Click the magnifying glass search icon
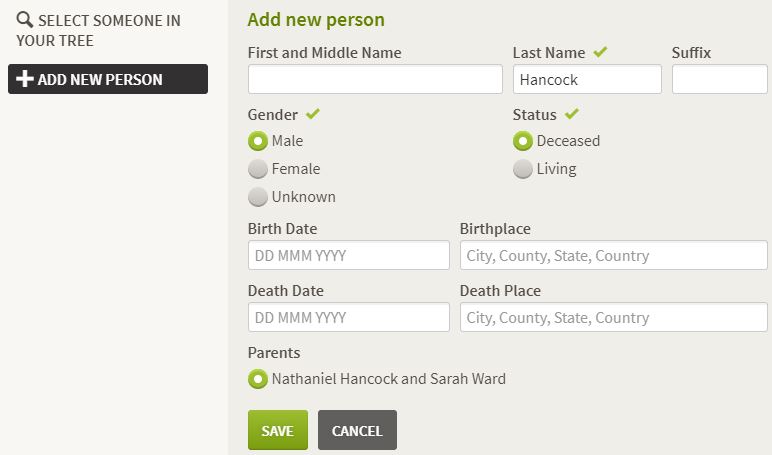The width and height of the screenshot is (772, 455). 24,20
